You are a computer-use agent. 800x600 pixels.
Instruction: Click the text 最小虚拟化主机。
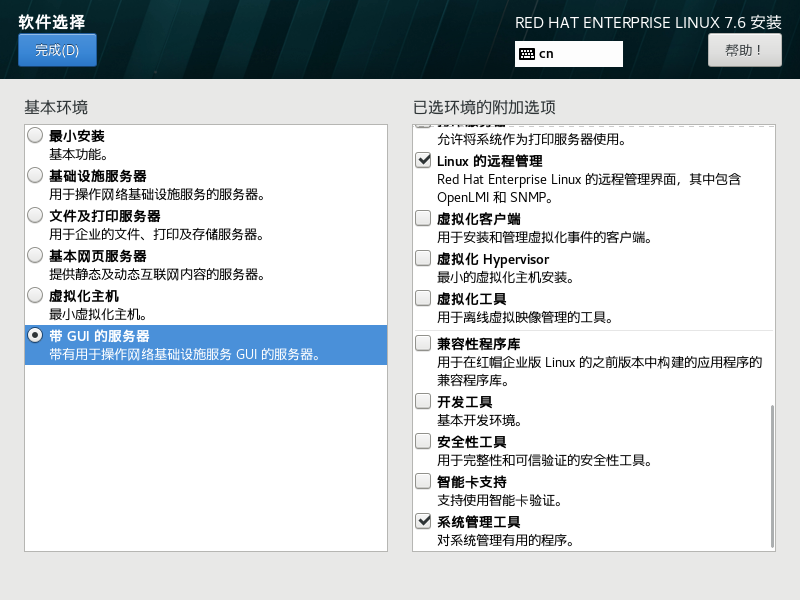(98, 314)
